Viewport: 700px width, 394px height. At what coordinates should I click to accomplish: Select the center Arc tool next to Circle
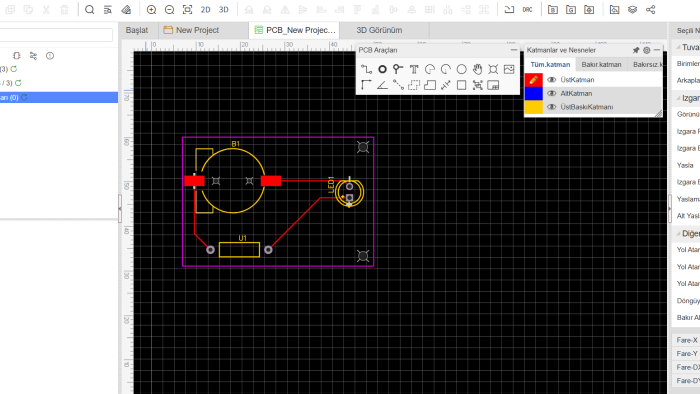tap(446, 69)
